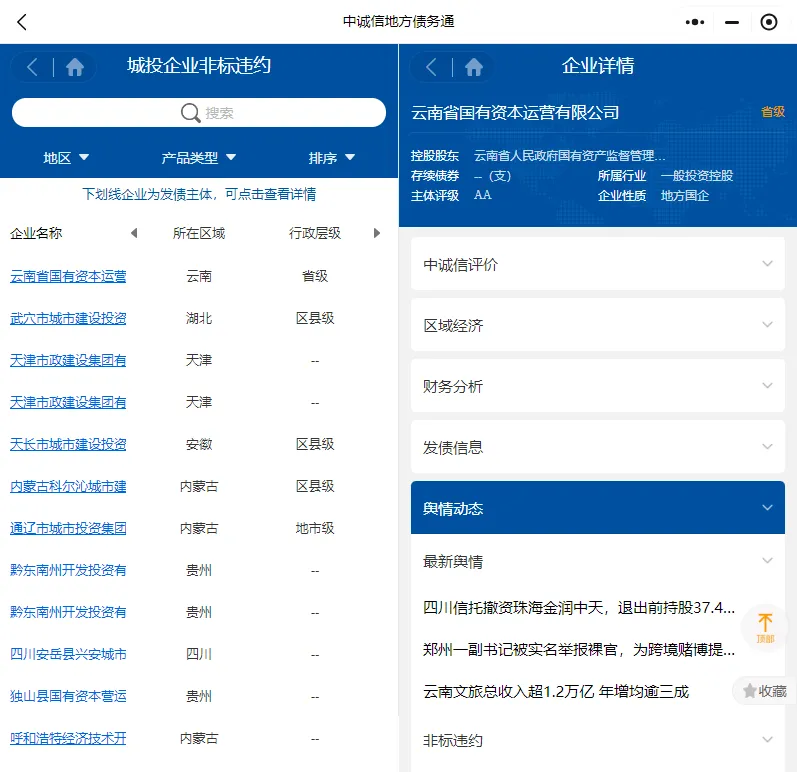
Task: Go back in 企业详情 panel
Action: pyautogui.click(x=432, y=67)
